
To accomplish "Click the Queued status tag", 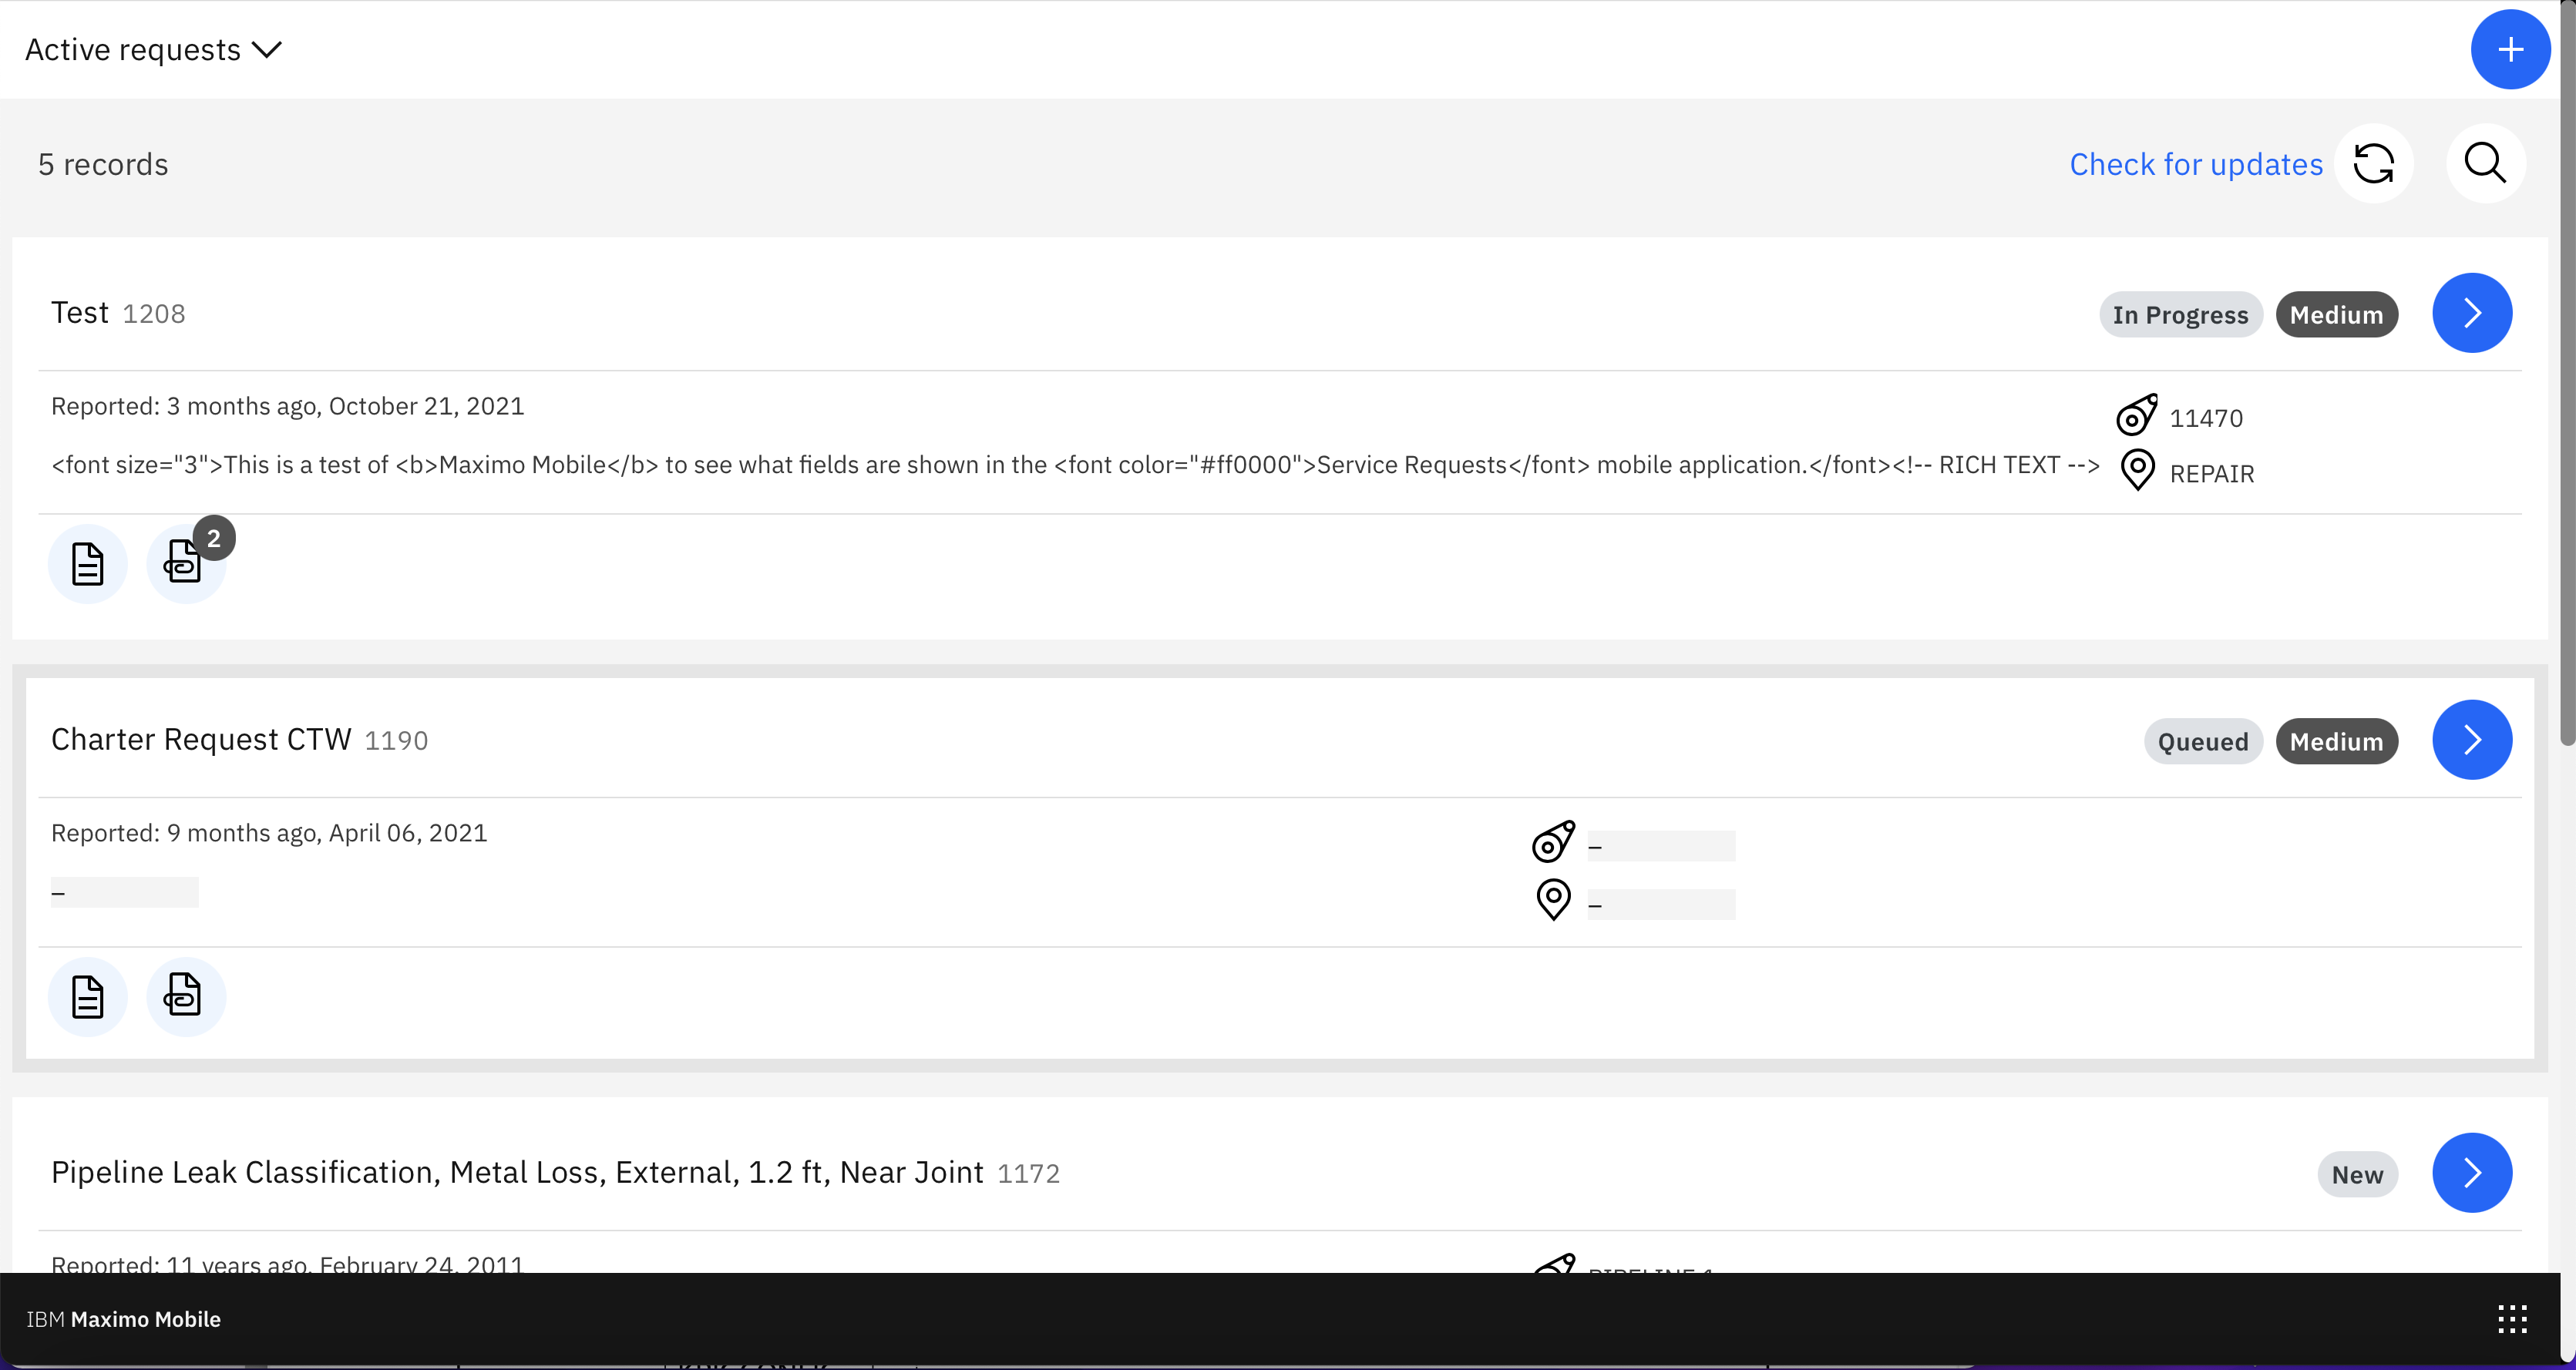I will tap(2202, 742).
